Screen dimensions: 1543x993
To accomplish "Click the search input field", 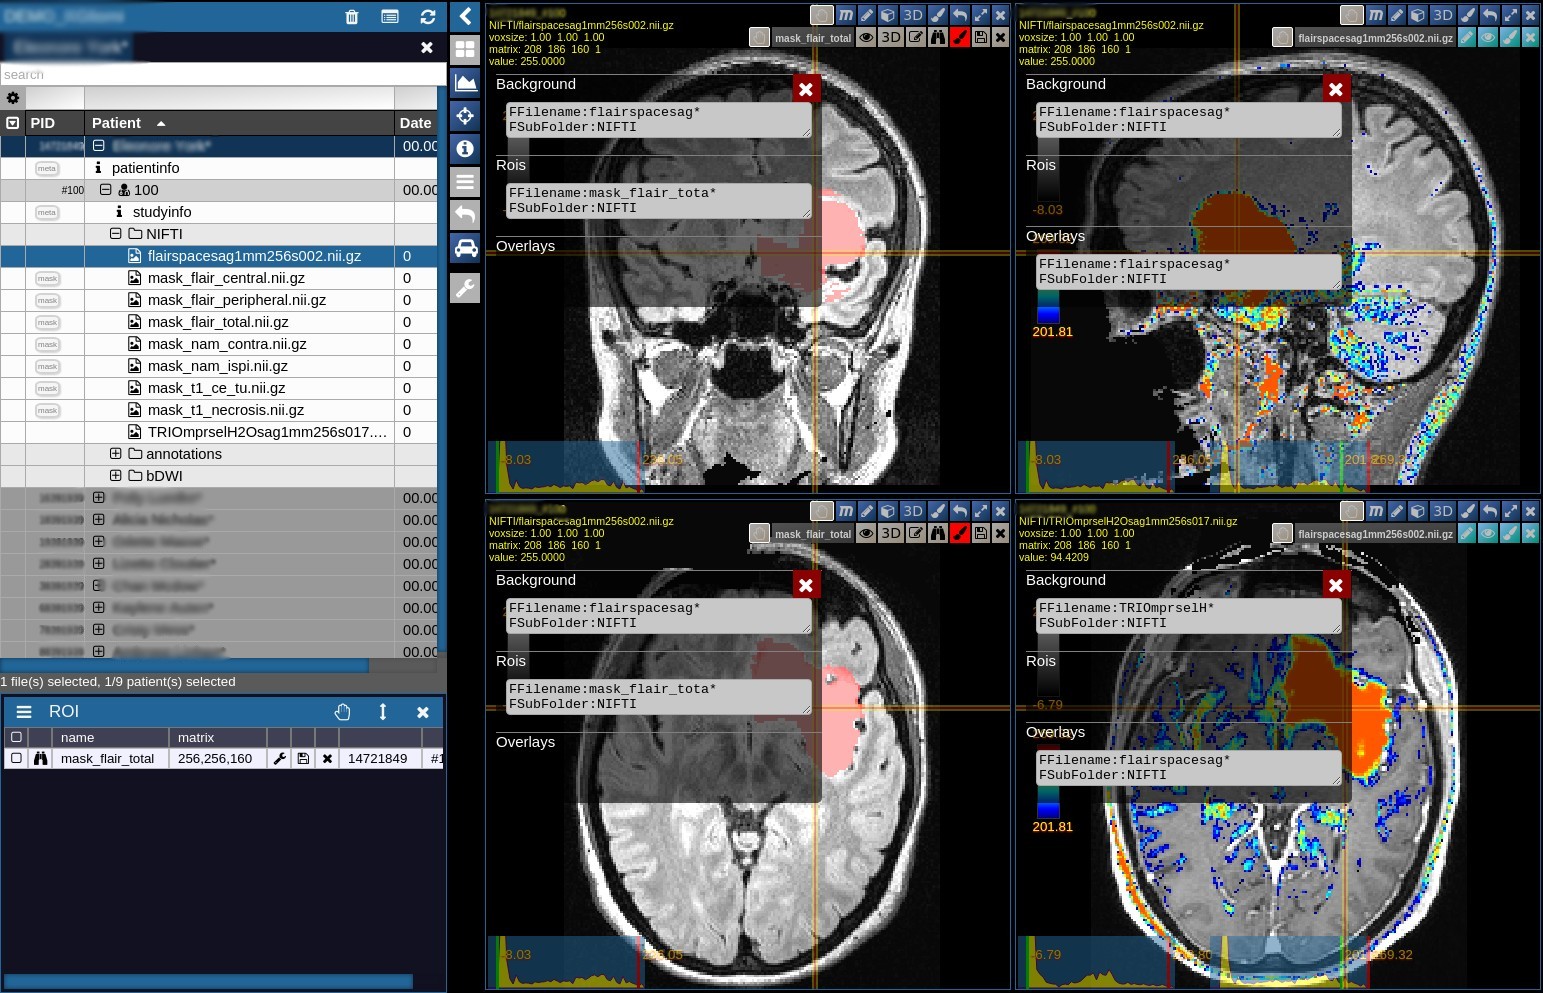I will click(x=222, y=75).
